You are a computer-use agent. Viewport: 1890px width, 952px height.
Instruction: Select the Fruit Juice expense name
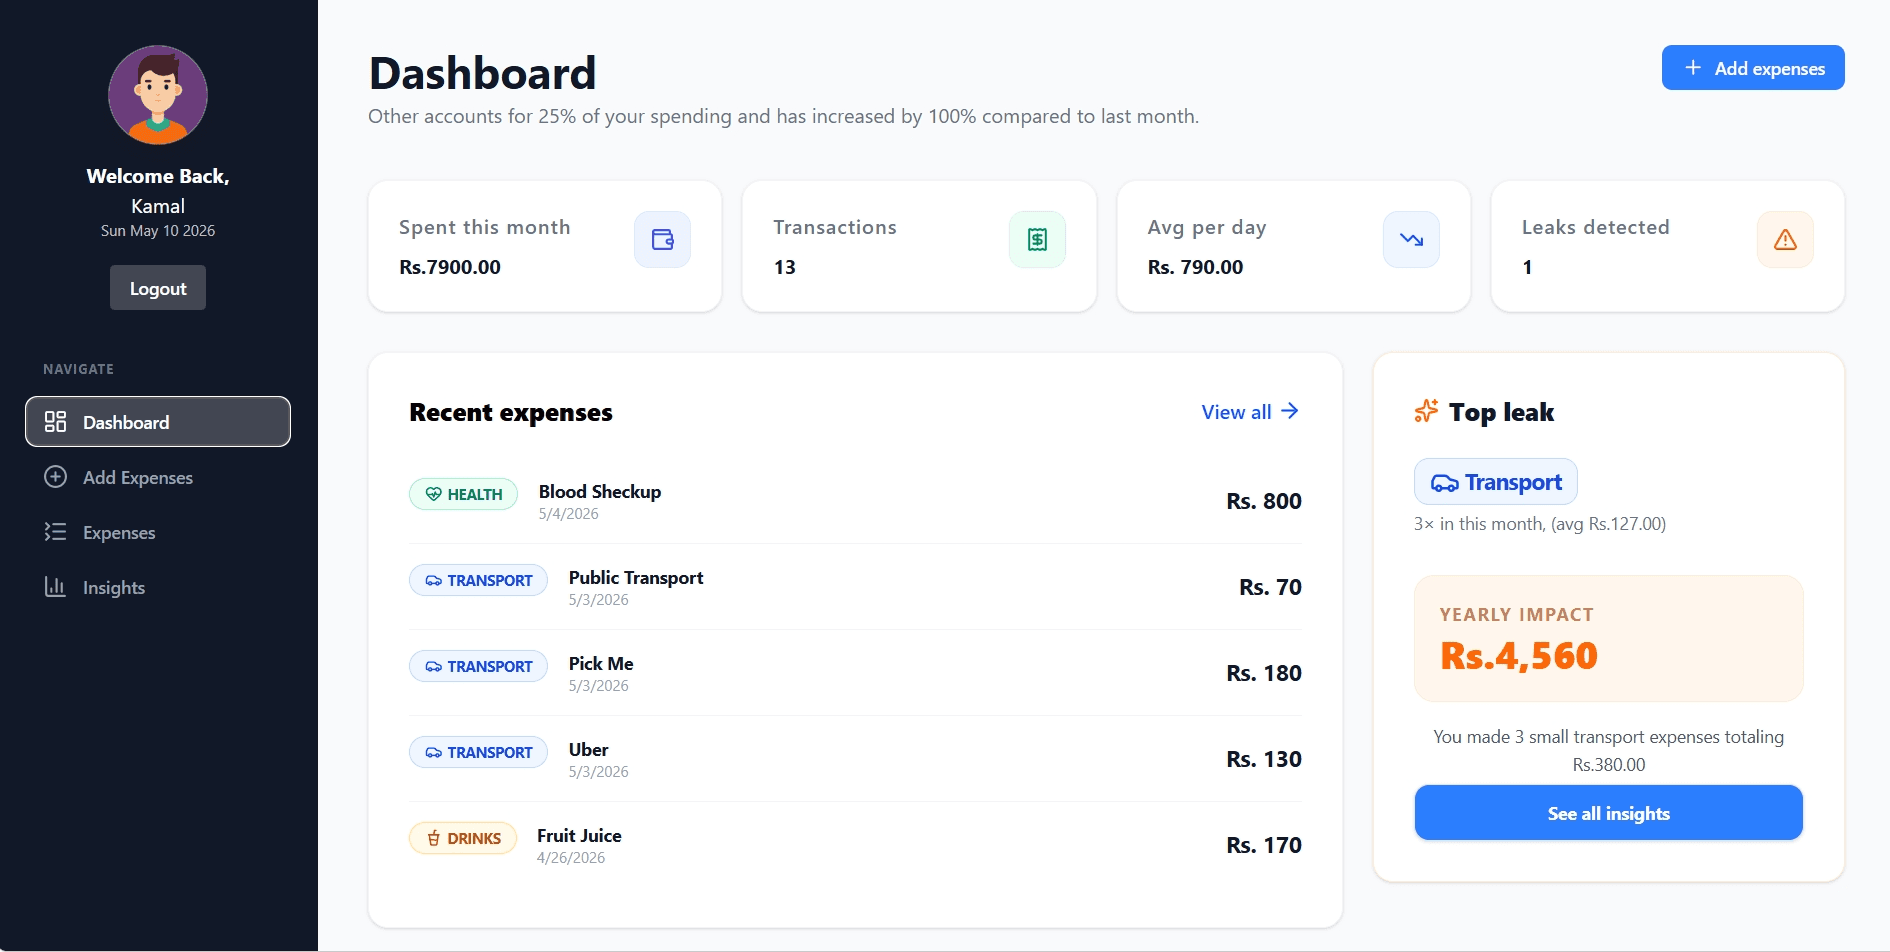[x=579, y=835]
